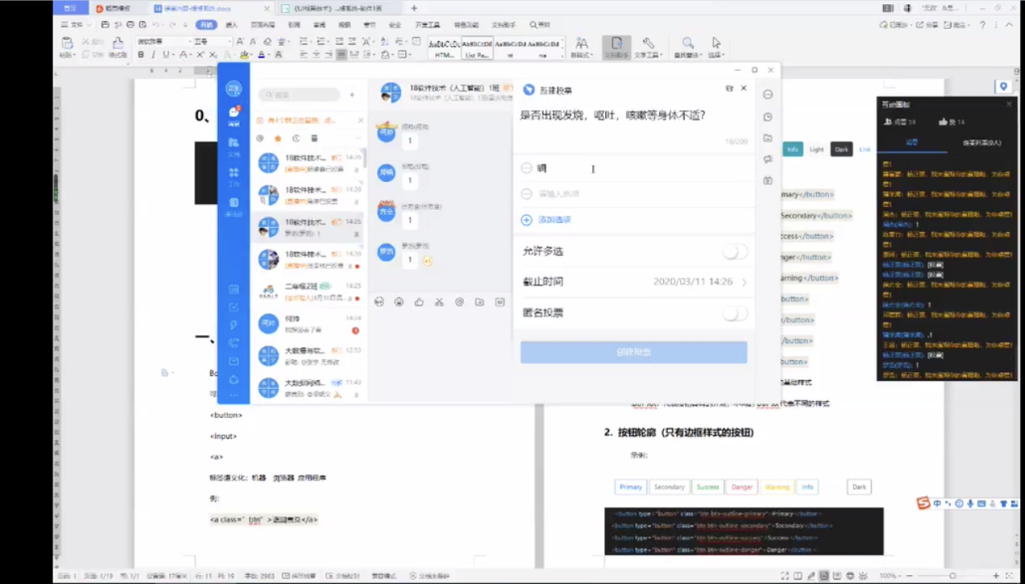
Task: Open the 文字工具 dropdown in ribbon
Action: coord(647,48)
